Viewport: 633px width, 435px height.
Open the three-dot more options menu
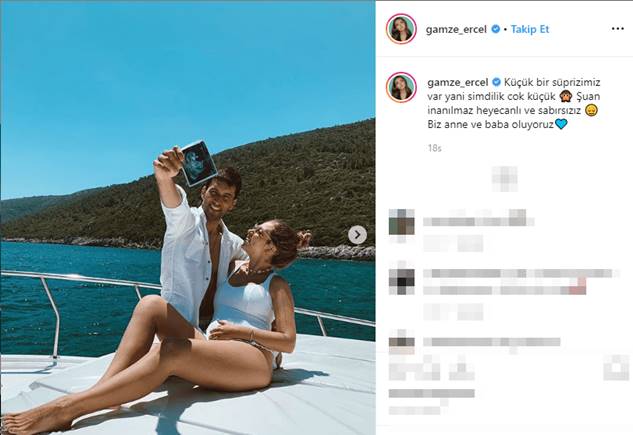[617, 29]
